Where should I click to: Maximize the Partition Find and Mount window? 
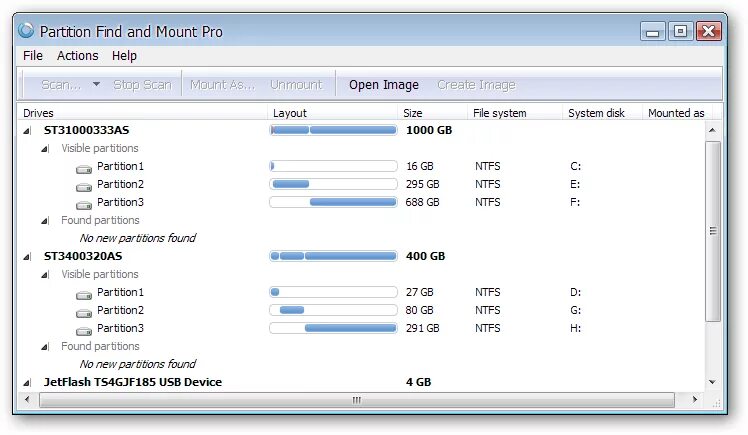[x=680, y=31]
